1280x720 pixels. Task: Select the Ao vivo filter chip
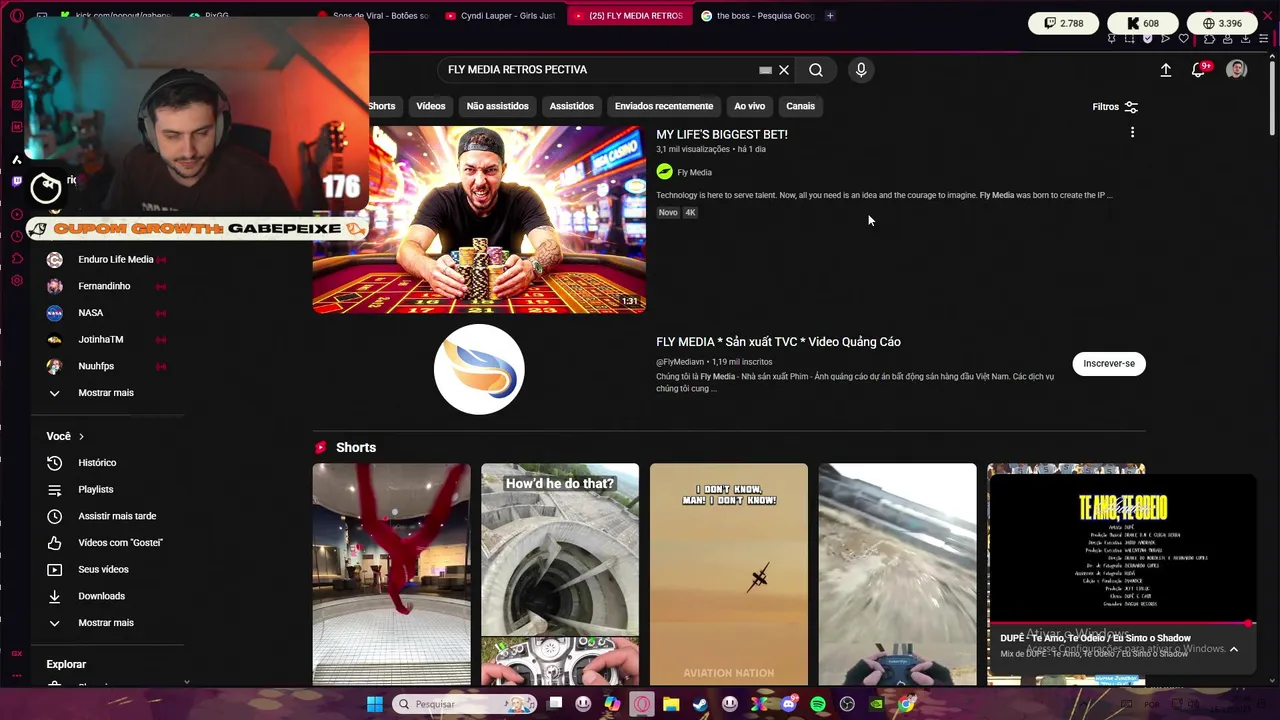click(x=749, y=106)
